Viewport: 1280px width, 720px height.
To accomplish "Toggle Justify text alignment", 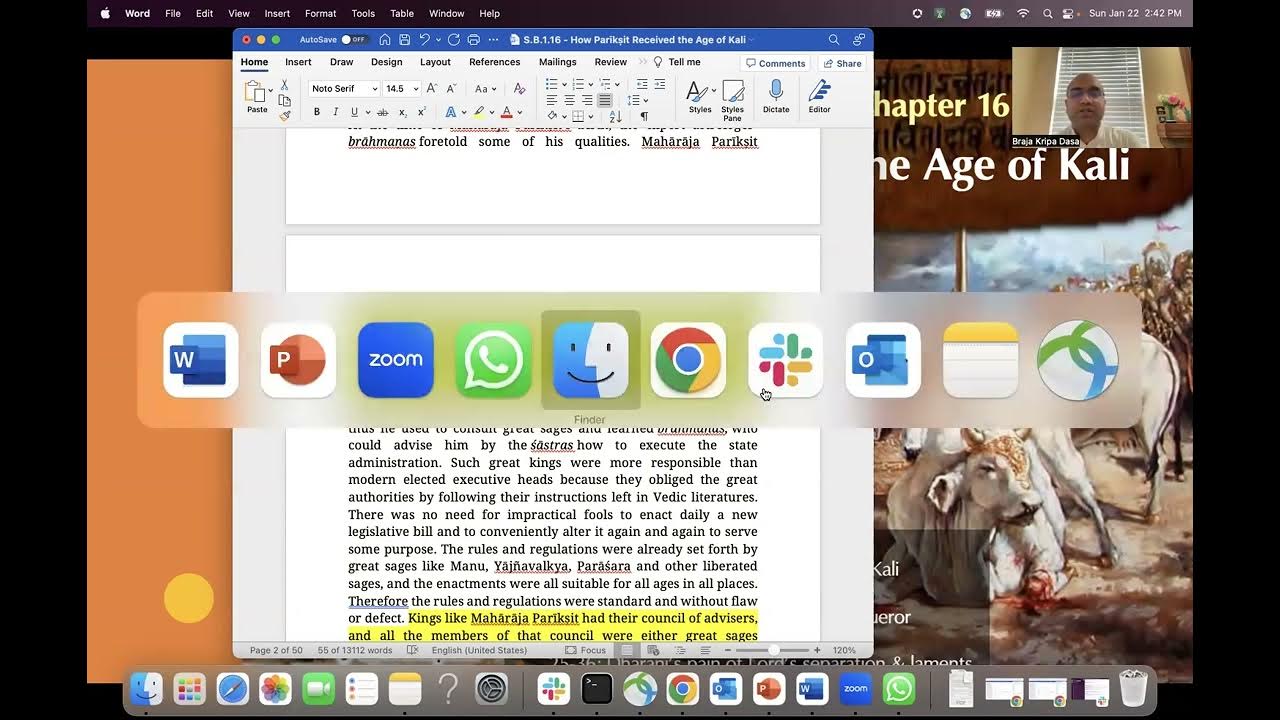I will point(604,101).
